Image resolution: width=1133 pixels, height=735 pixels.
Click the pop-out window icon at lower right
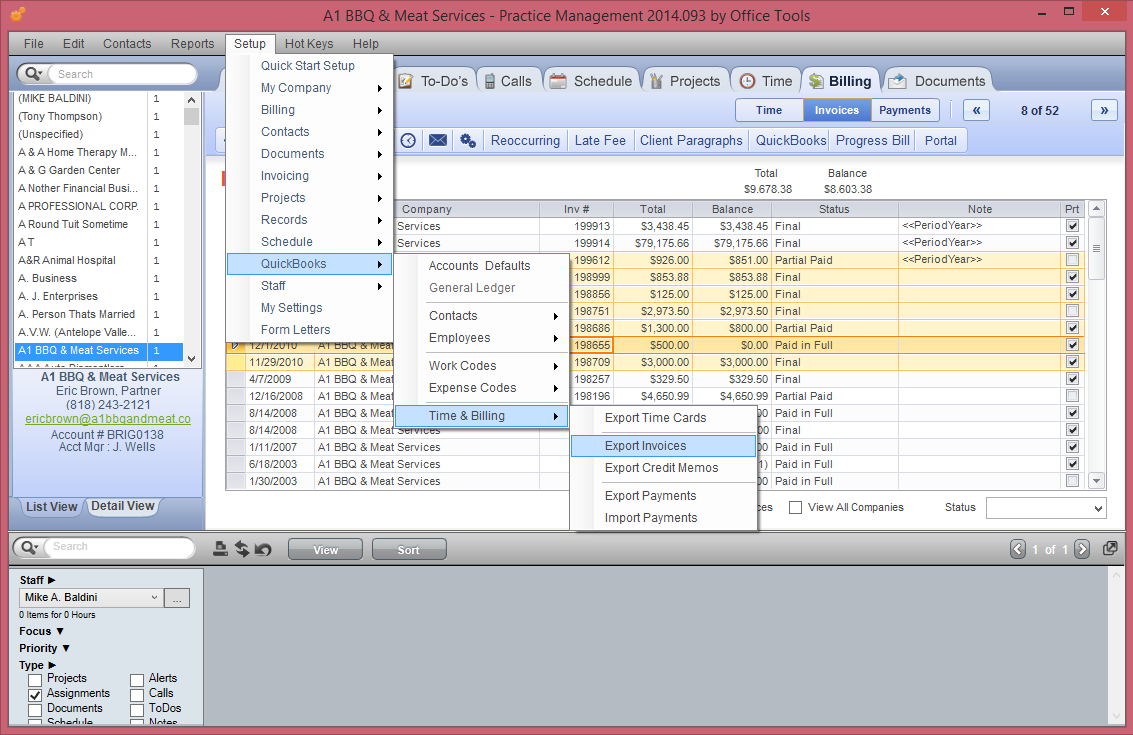click(1110, 549)
